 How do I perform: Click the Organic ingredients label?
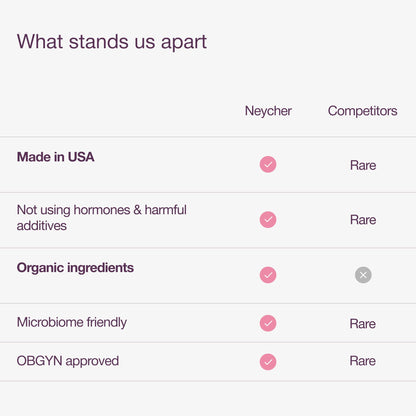[x=75, y=268]
